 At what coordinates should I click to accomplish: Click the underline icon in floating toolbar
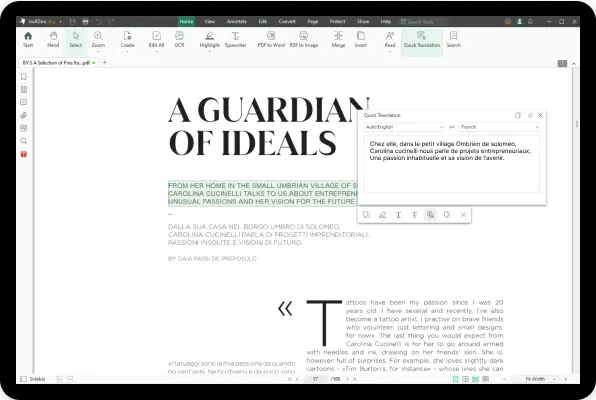(x=398, y=215)
